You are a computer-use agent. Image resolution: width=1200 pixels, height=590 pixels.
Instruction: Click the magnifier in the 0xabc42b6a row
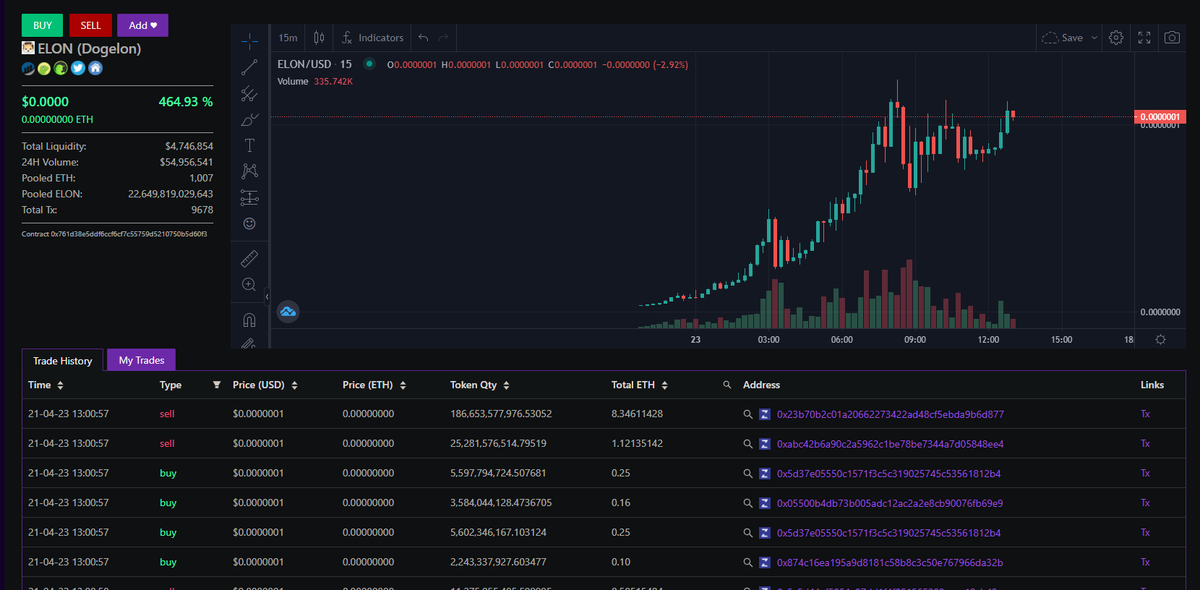click(747, 443)
